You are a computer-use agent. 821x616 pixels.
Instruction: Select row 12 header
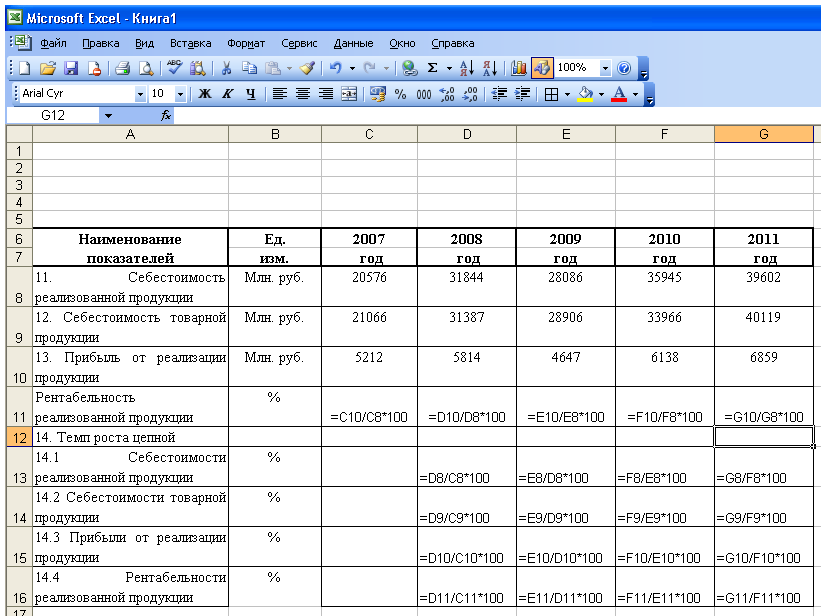[19, 437]
